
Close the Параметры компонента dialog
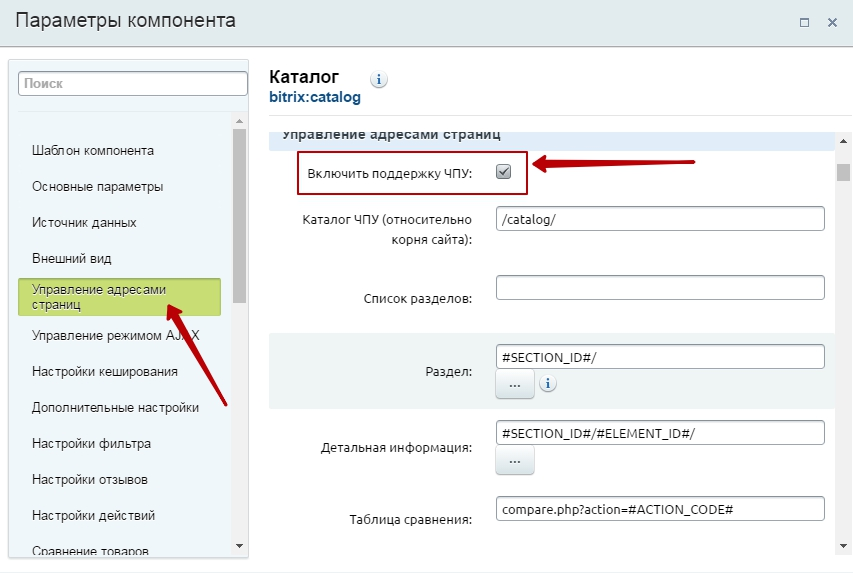point(832,22)
